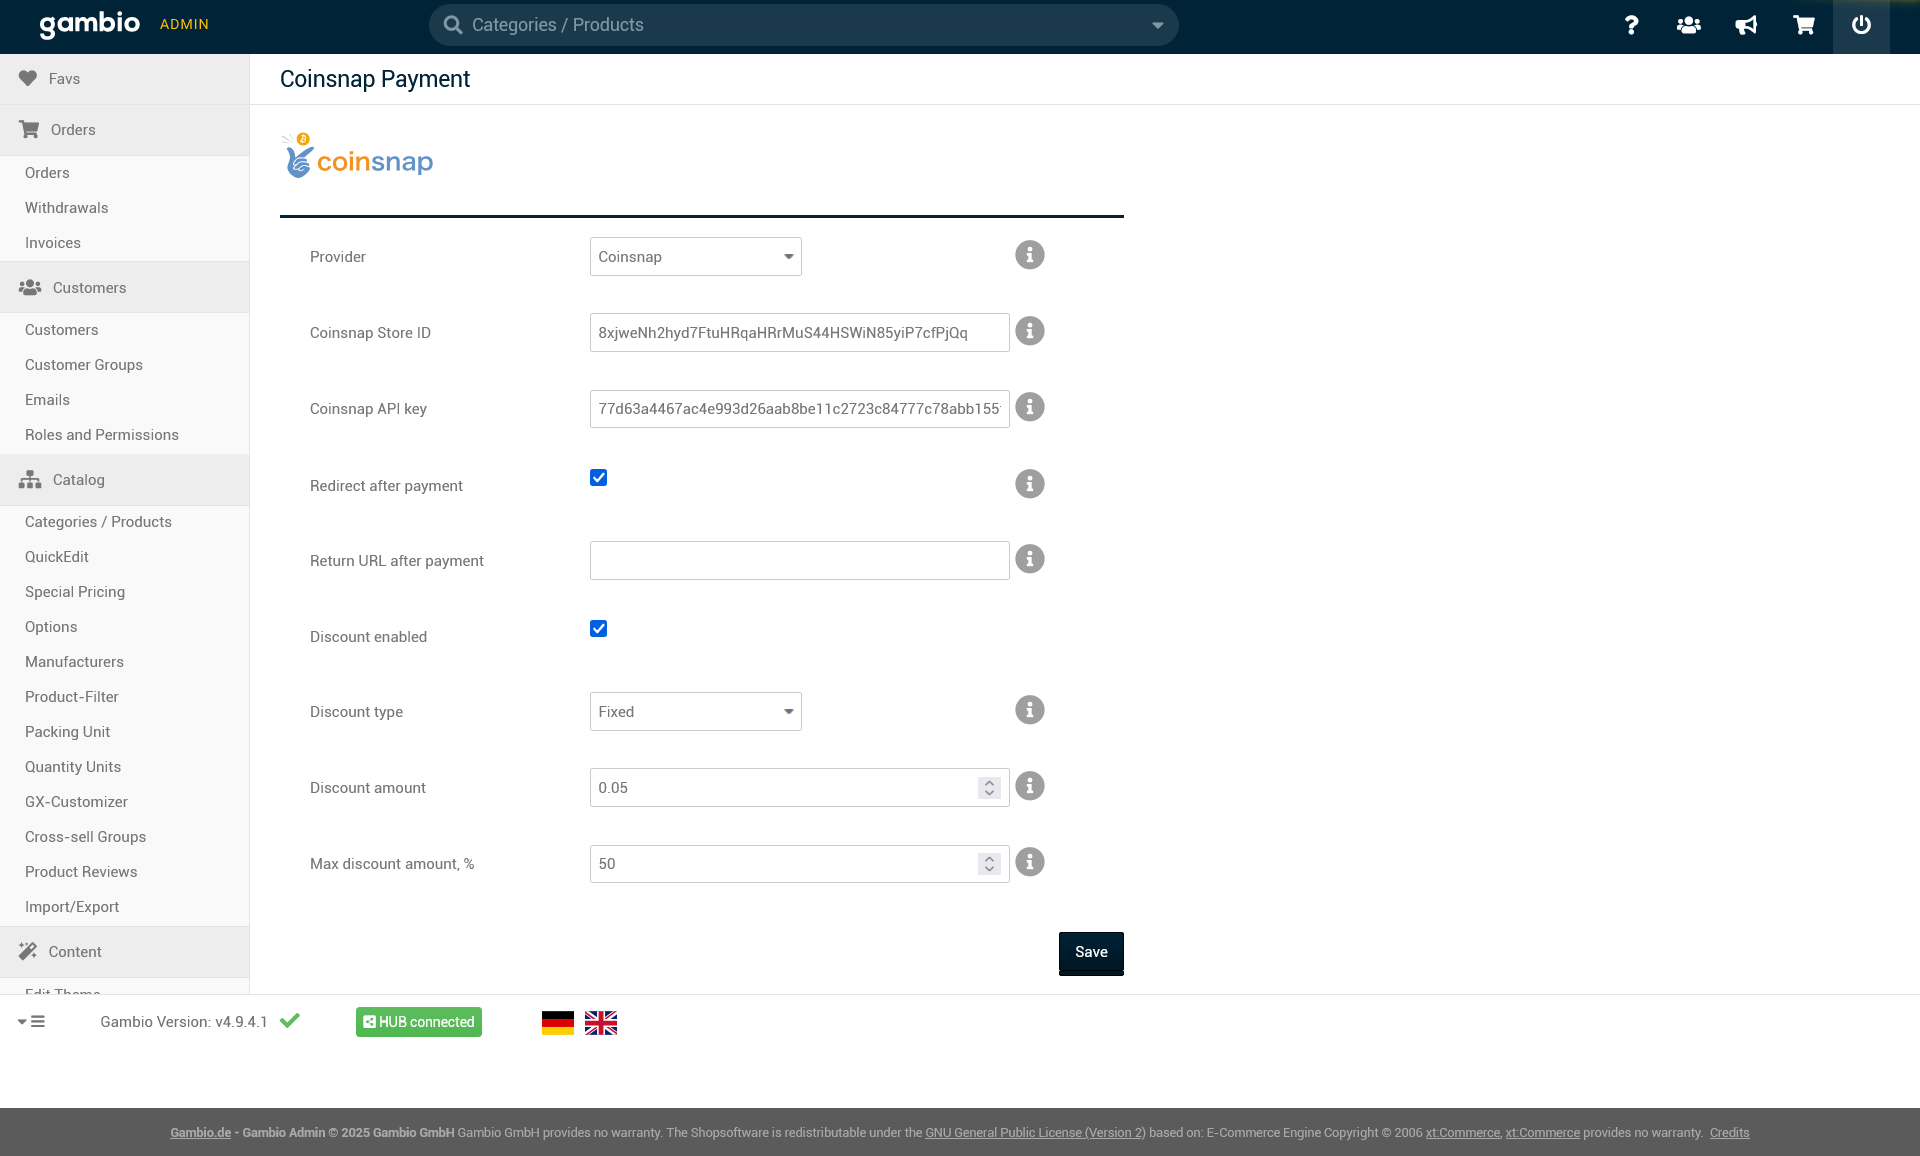Open the help question mark icon

[1631, 25]
